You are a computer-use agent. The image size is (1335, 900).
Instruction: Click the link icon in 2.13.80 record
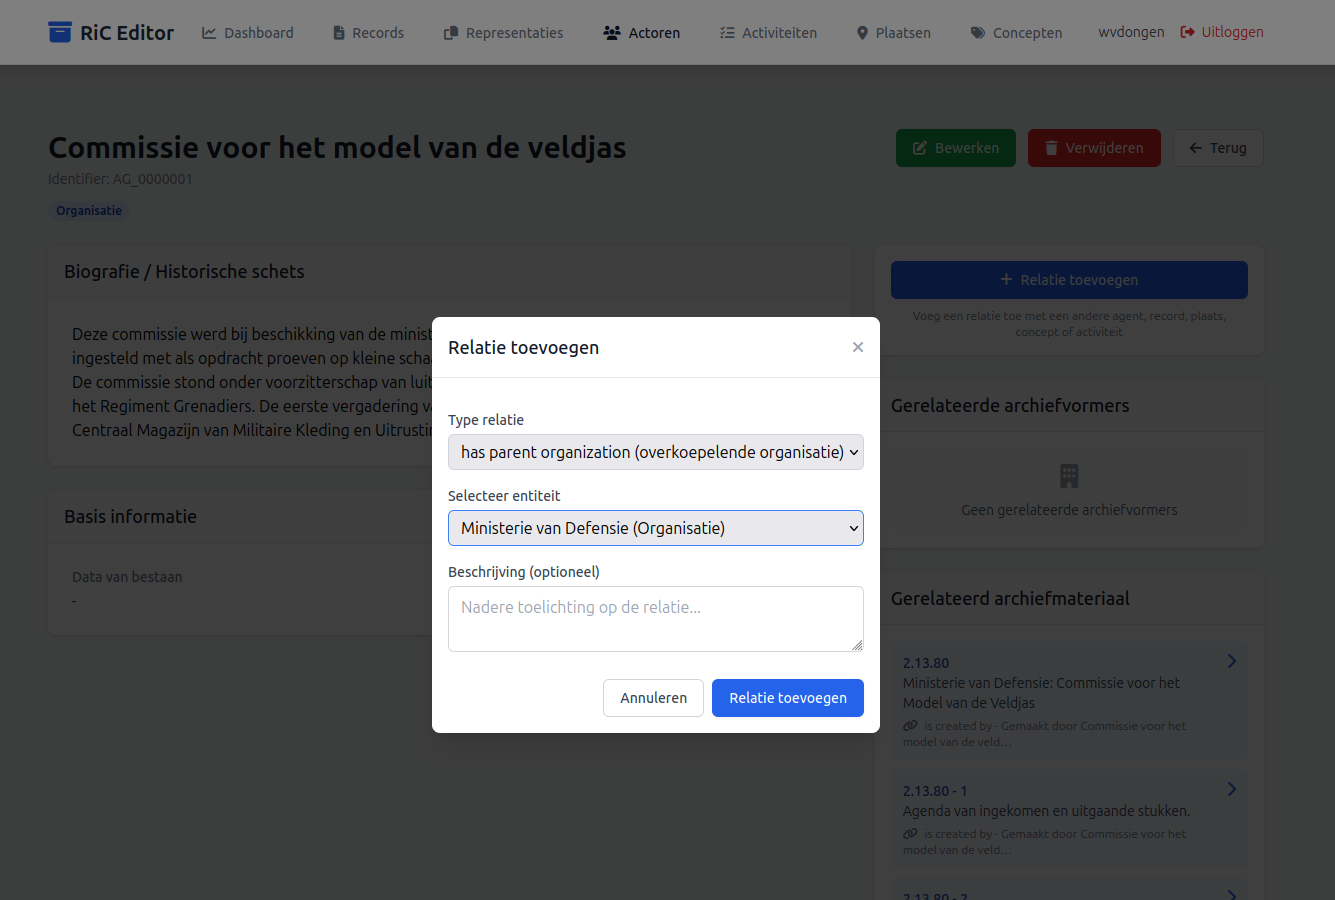click(x=910, y=726)
